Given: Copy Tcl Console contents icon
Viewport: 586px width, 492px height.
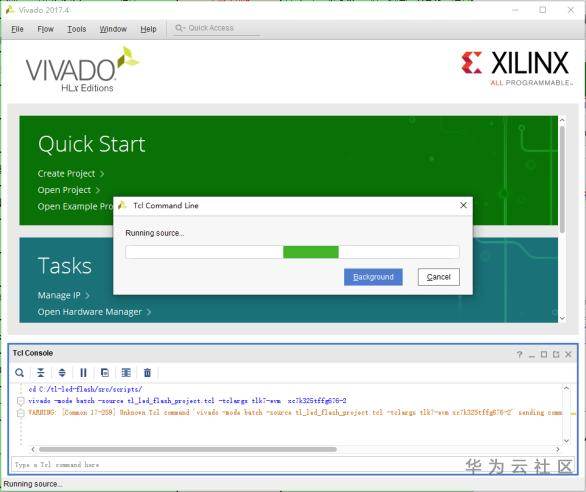Looking at the screenshot, I should coord(105,373).
